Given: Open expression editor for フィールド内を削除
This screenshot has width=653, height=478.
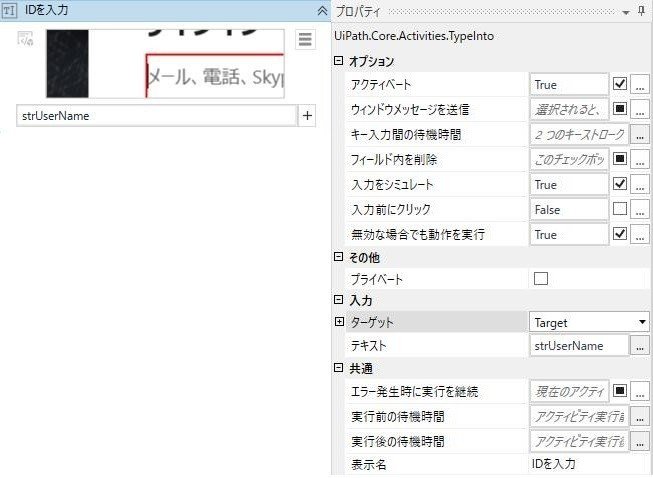Looking at the screenshot, I should (x=640, y=159).
